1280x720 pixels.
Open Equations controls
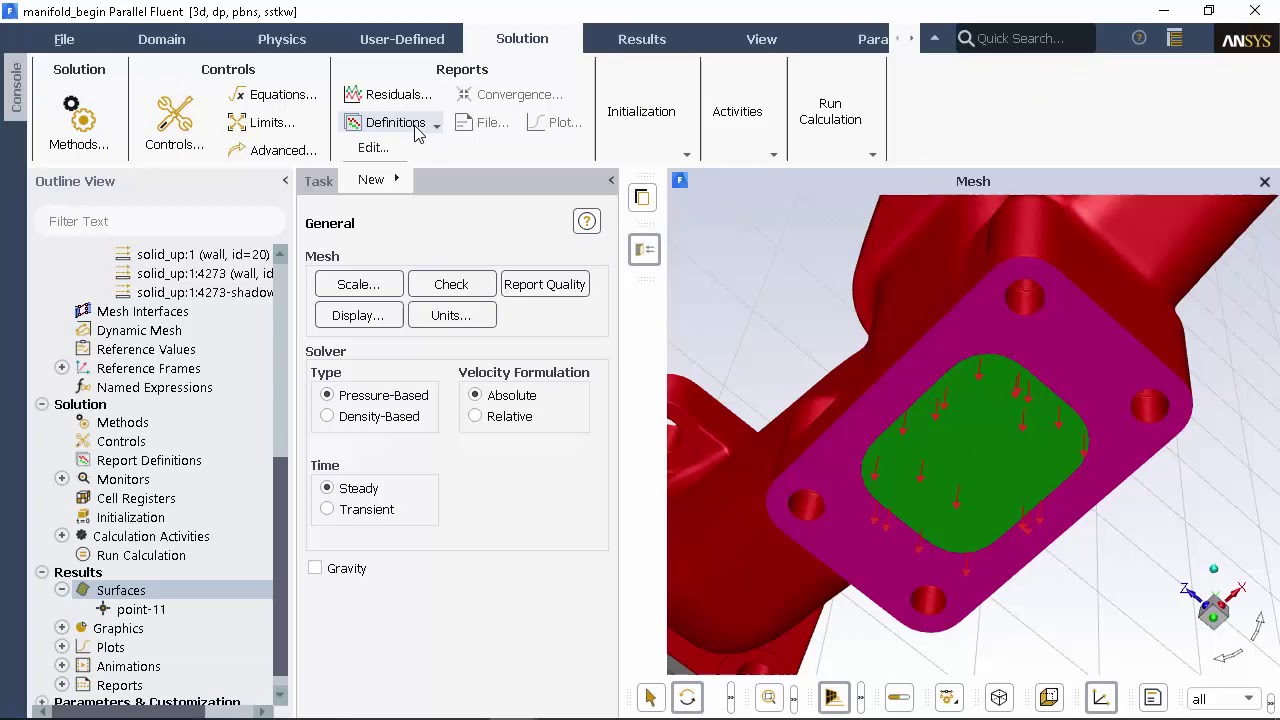272,94
